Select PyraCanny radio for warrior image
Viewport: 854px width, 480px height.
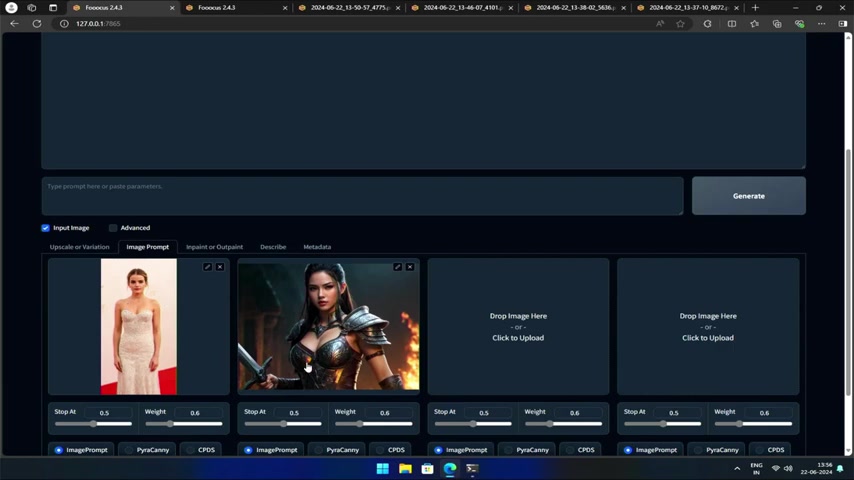318,450
